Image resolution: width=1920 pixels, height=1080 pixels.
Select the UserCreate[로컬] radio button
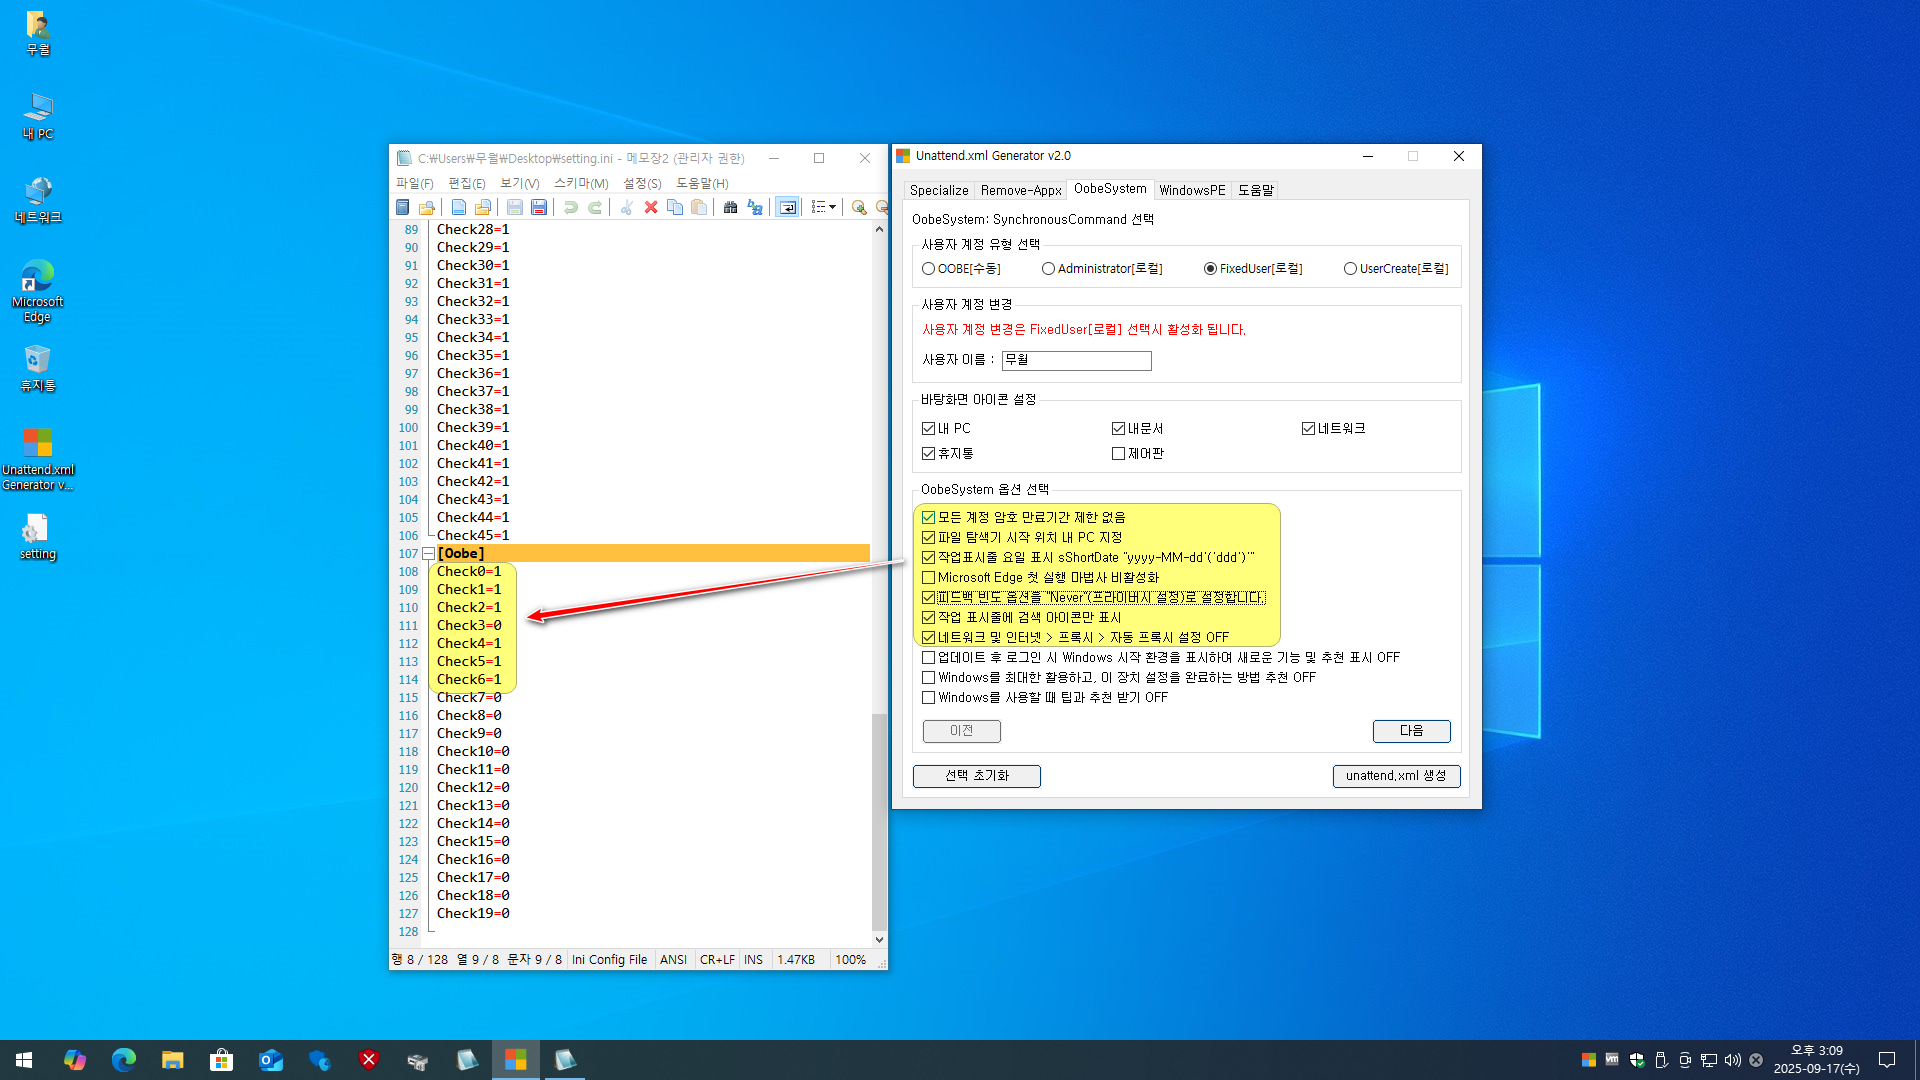click(1350, 269)
